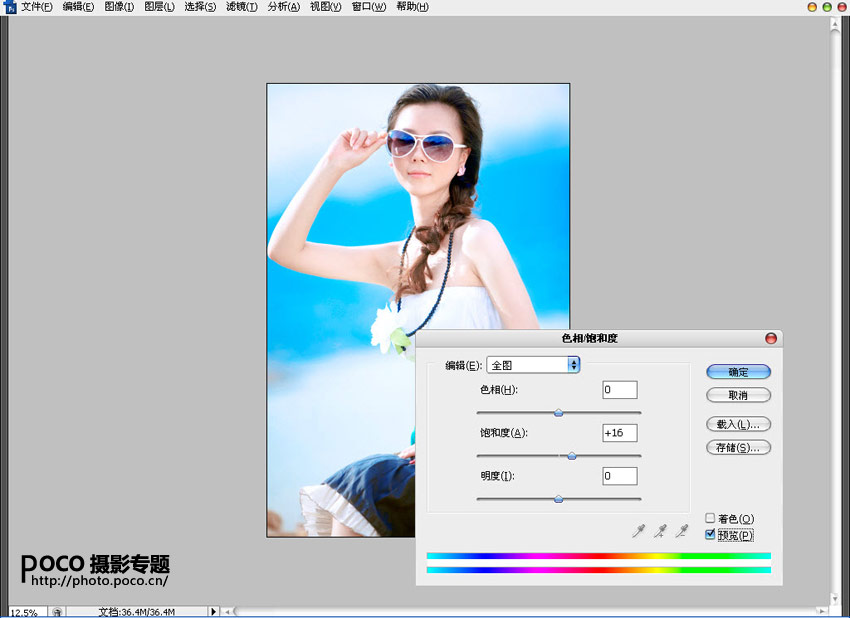Select the add-to-sample eyedropper (plus)
Screen dimensions: 850x618
point(660,531)
